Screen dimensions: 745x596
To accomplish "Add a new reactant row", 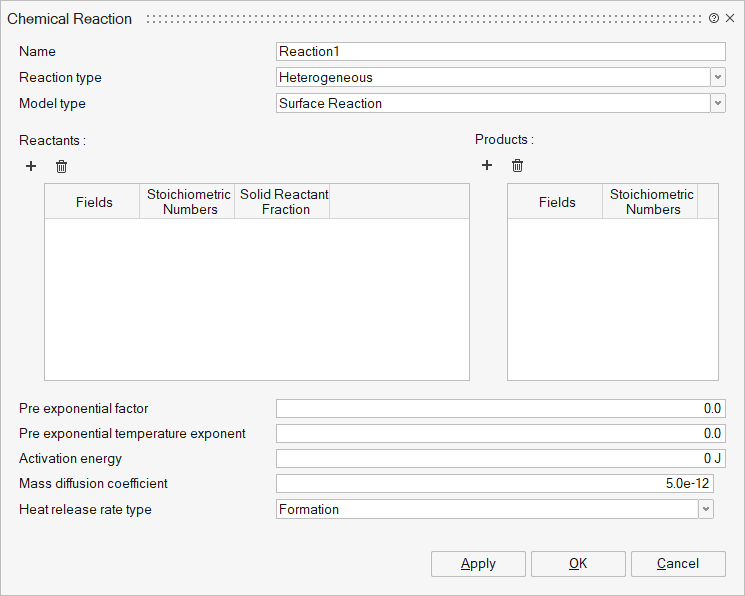I will pos(31,166).
